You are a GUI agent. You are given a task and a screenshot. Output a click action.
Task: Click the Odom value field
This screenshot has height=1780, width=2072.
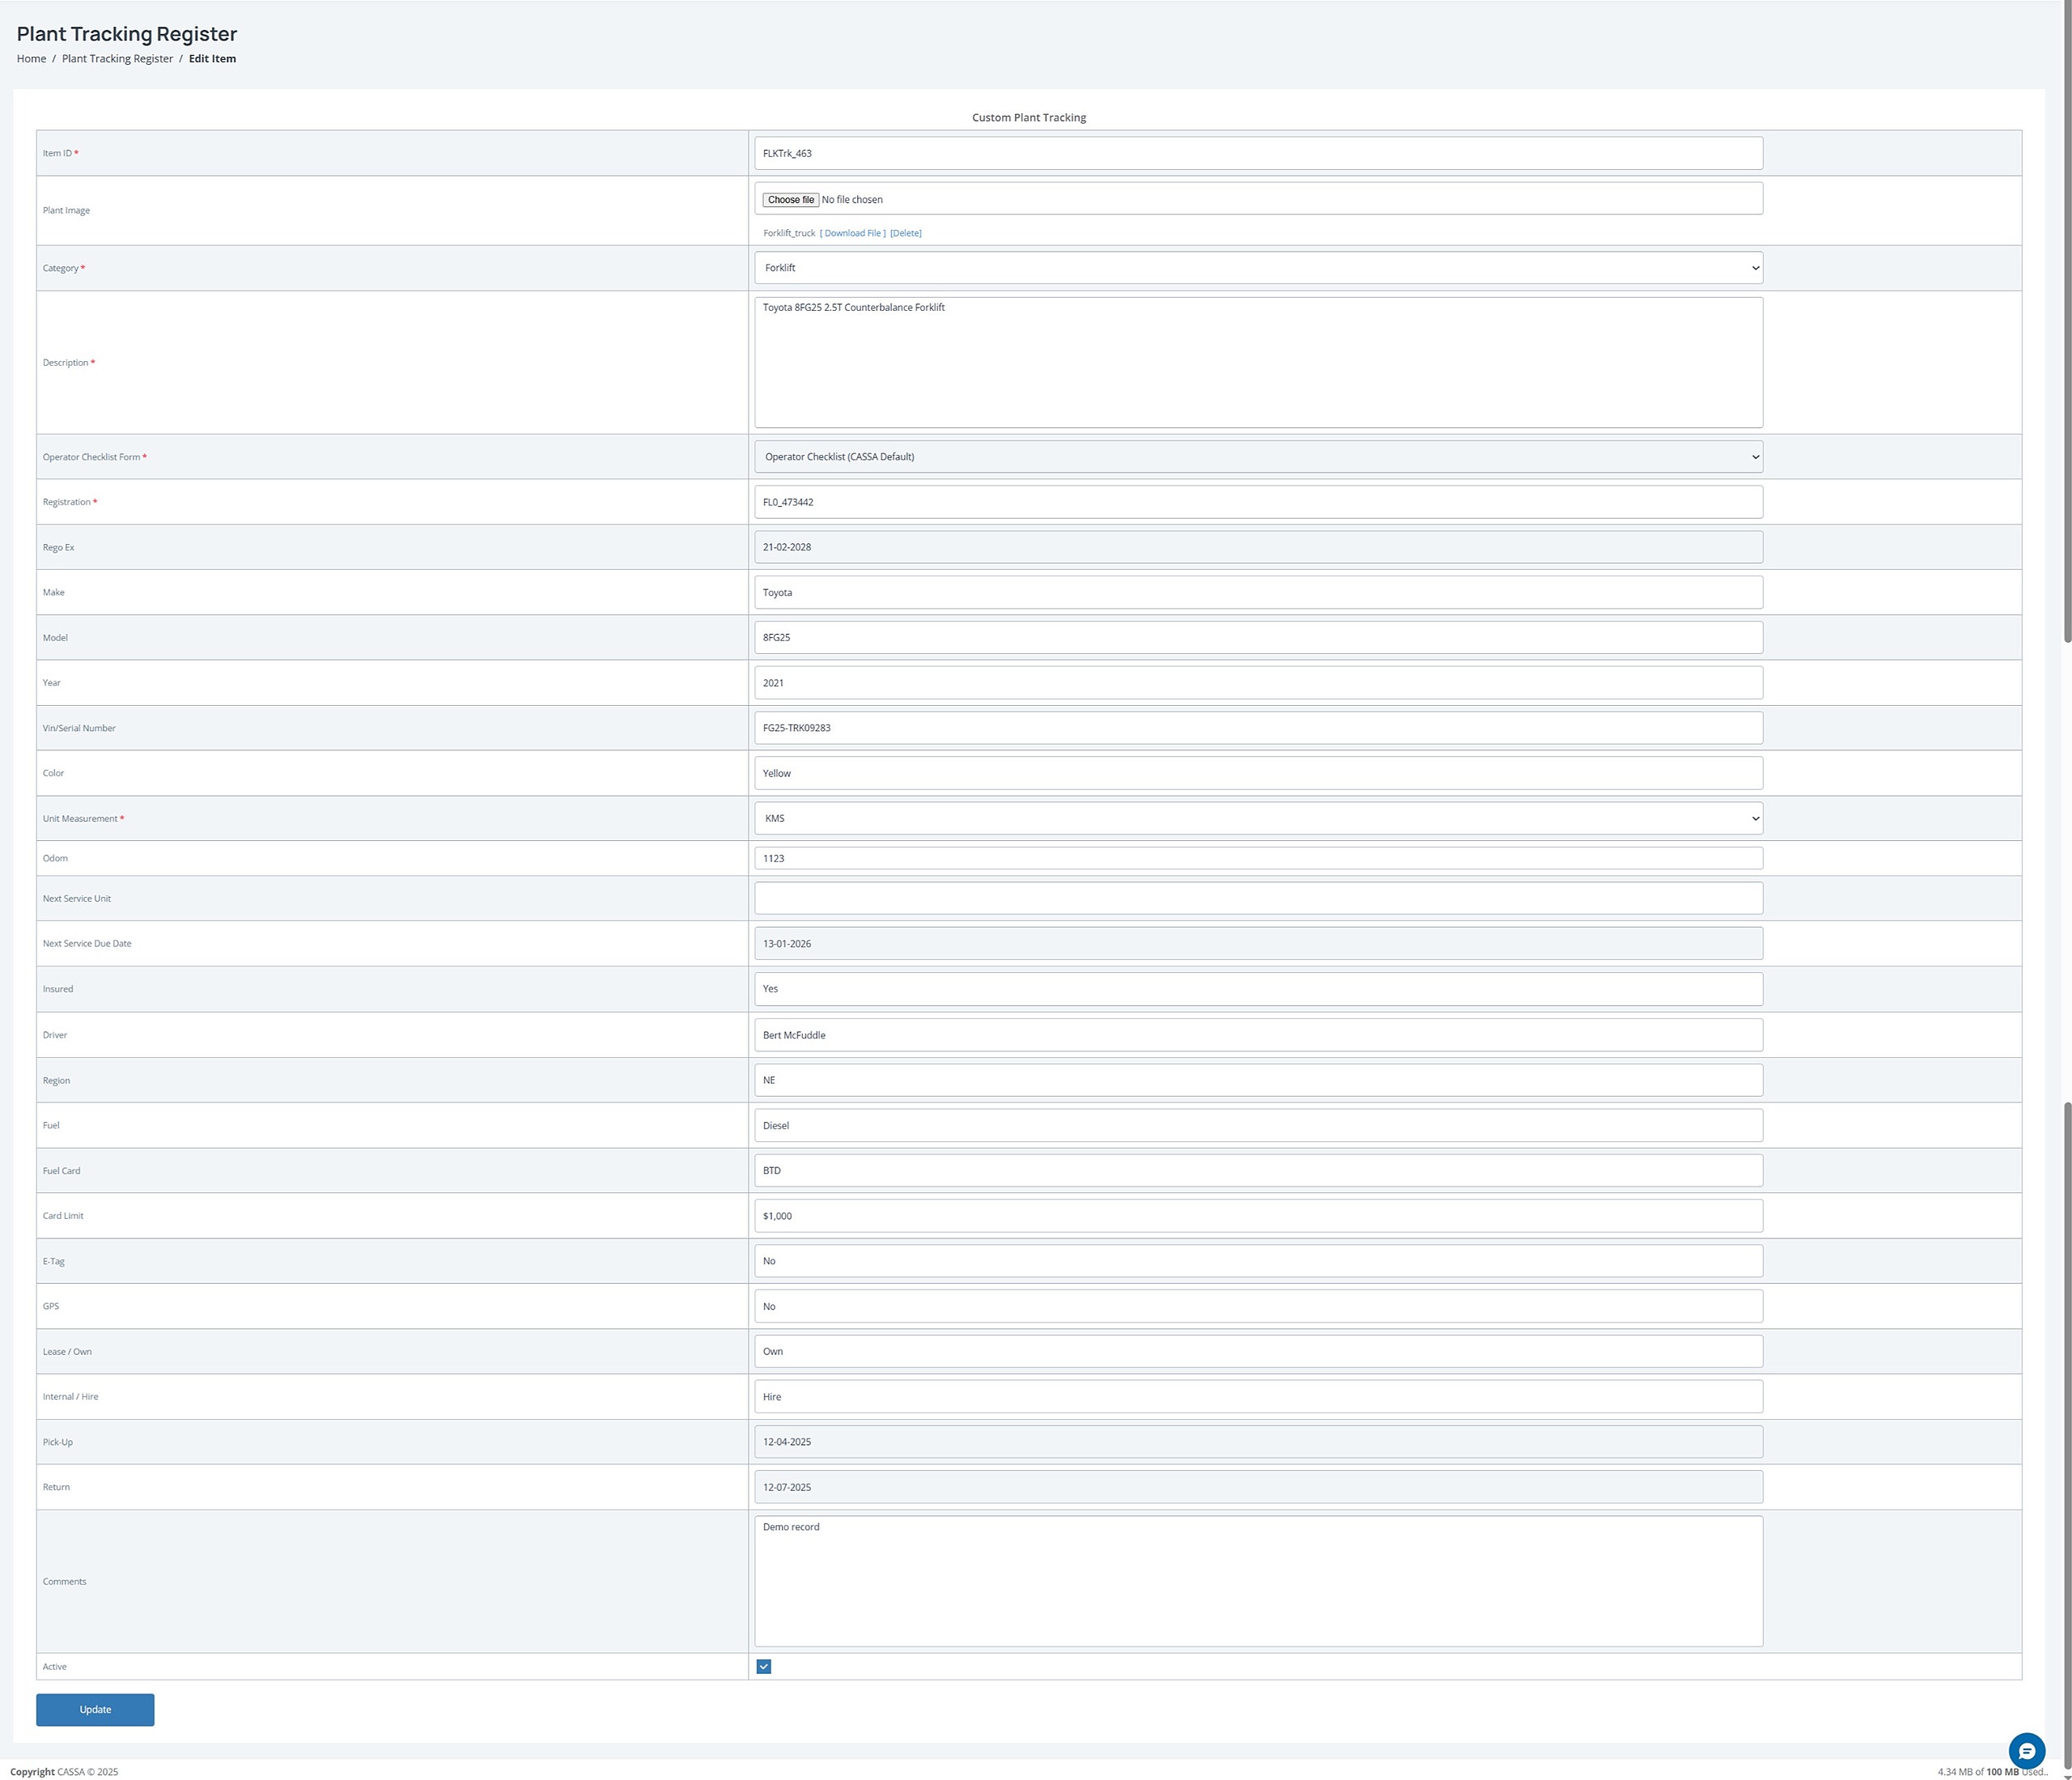point(1257,858)
